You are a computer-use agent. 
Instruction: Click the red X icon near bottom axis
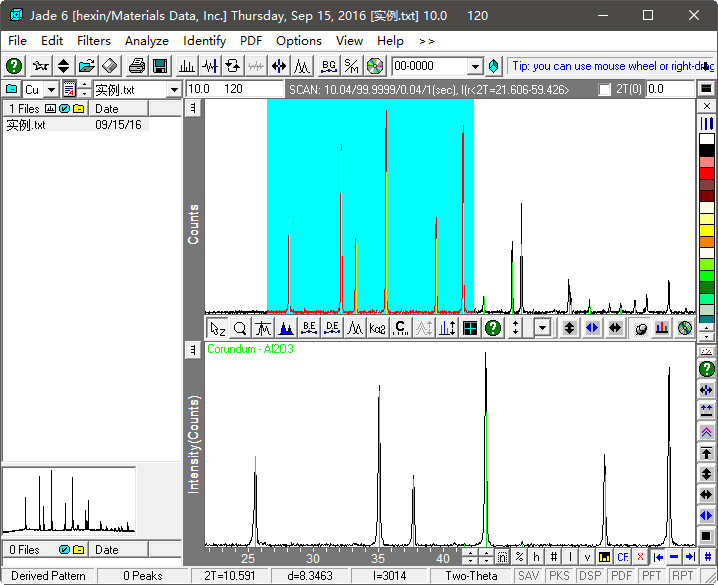[x=640, y=557]
